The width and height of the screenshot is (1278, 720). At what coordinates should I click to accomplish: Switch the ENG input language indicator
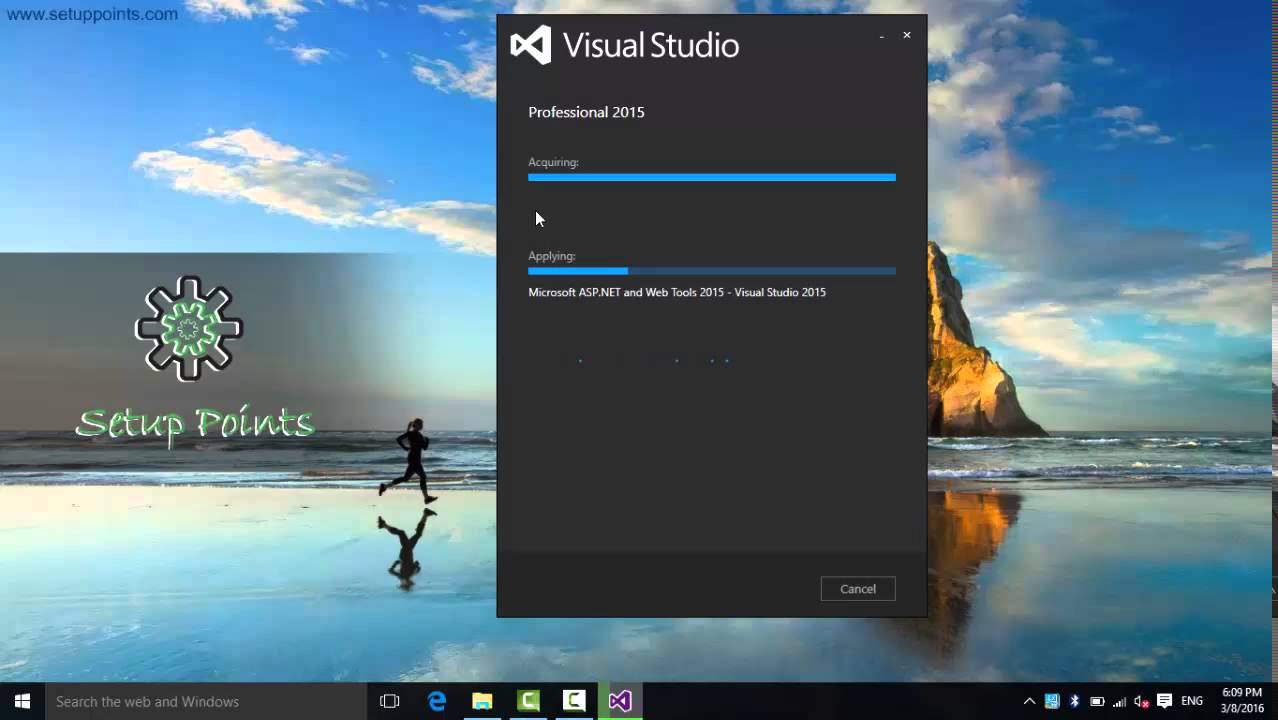click(1192, 701)
